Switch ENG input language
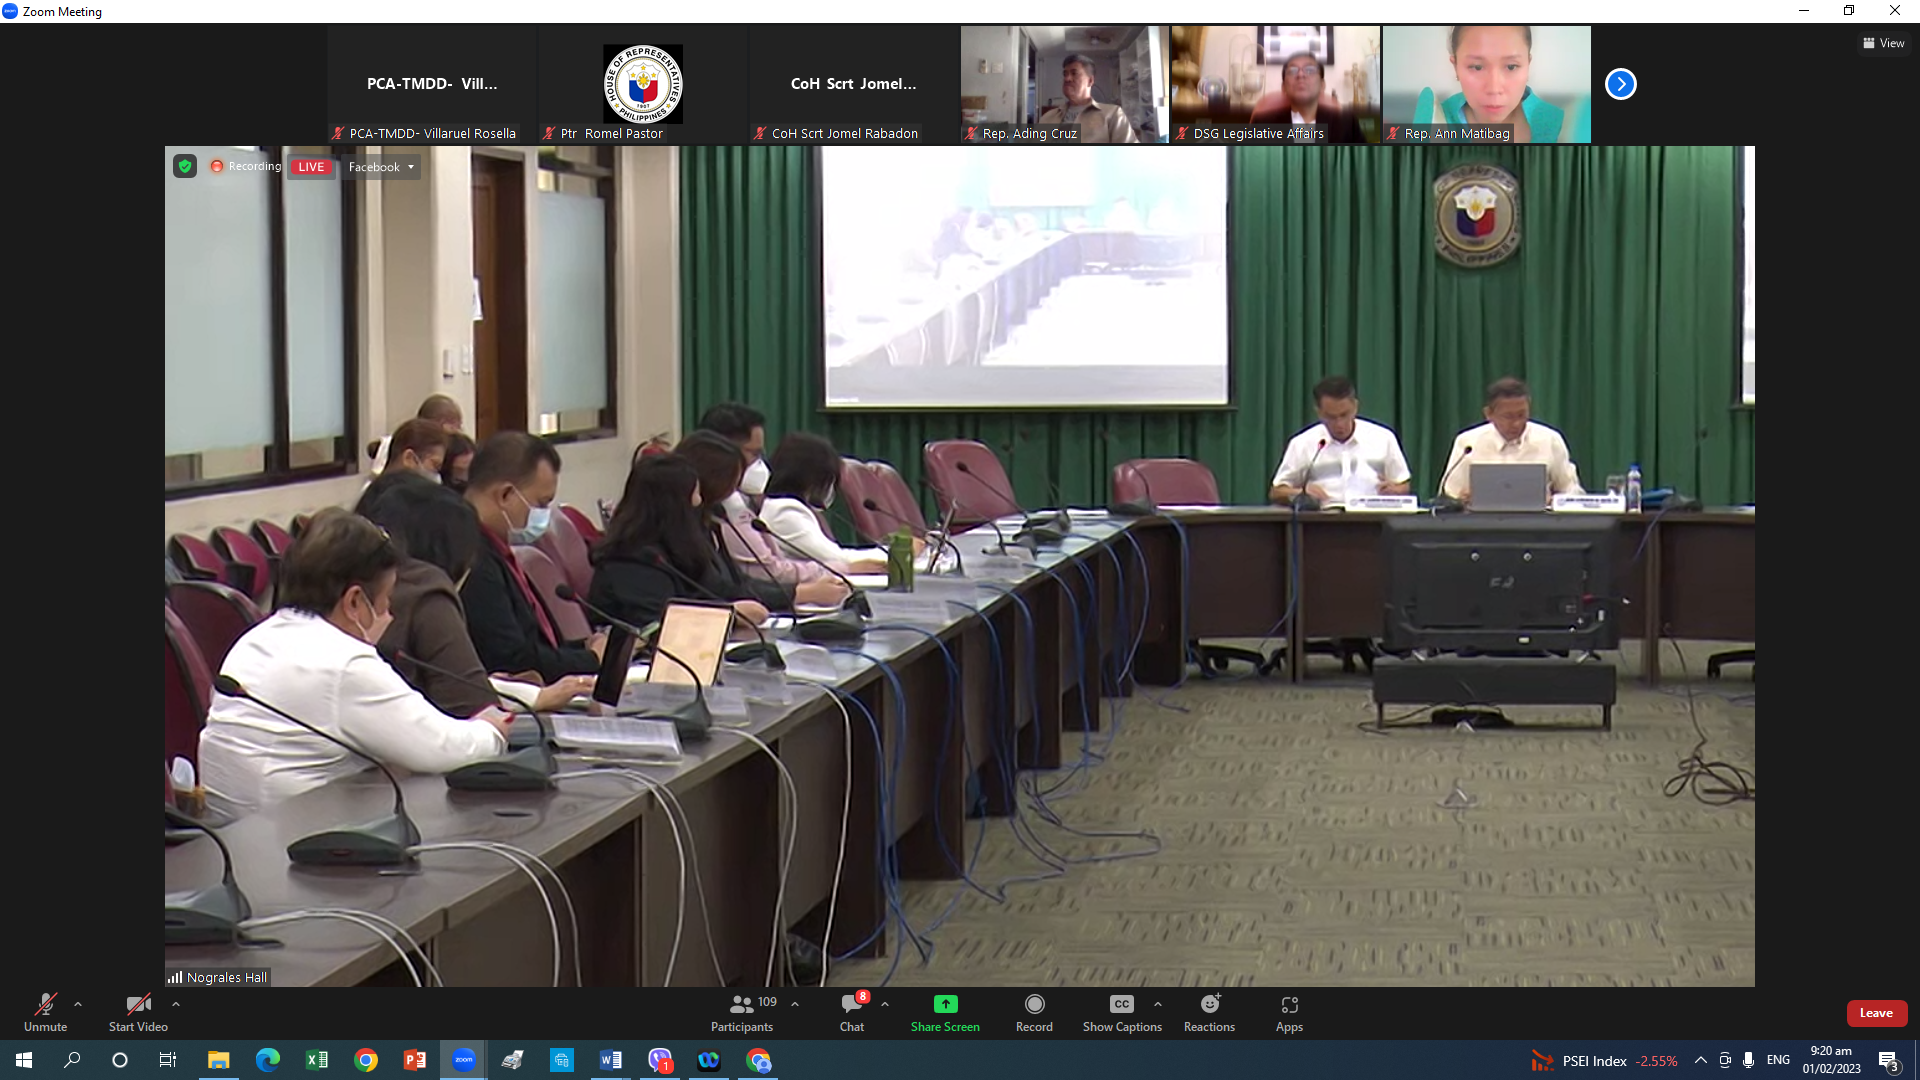The height and width of the screenshot is (1080, 1920). (1778, 1060)
